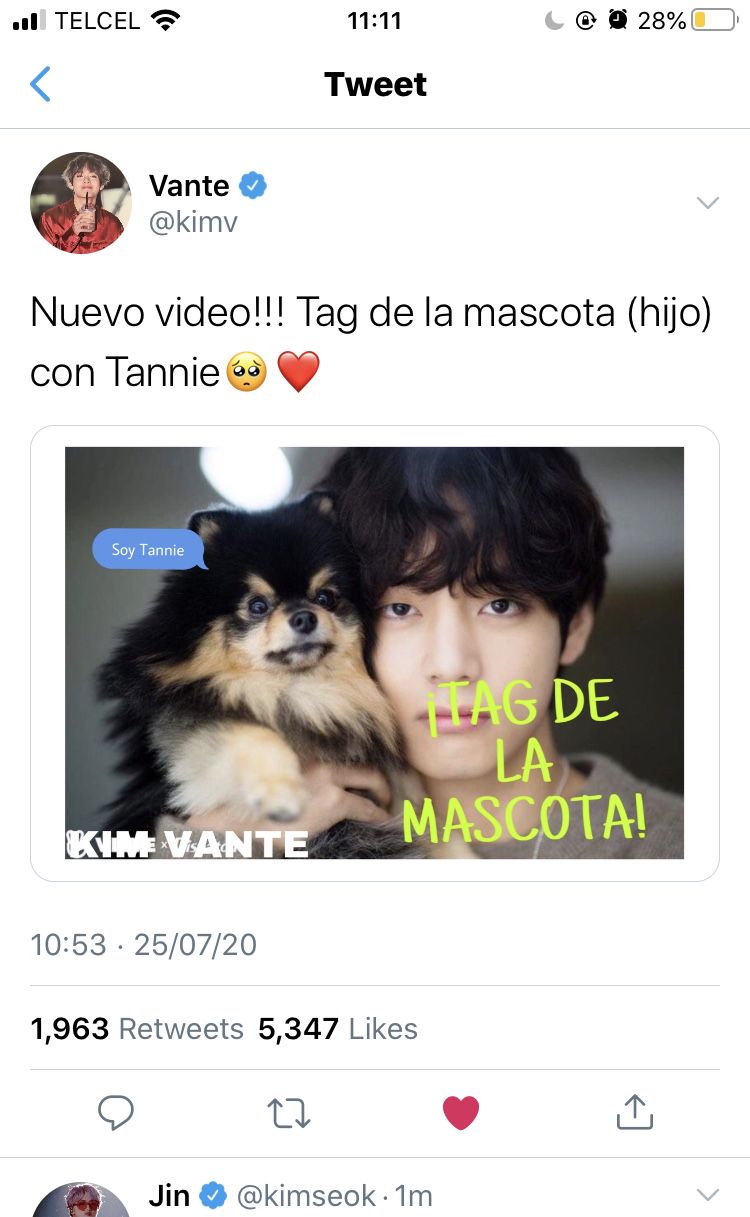Unlike the tweet with red heart
The height and width of the screenshot is (1217, 750).
tap(461, 1112)
